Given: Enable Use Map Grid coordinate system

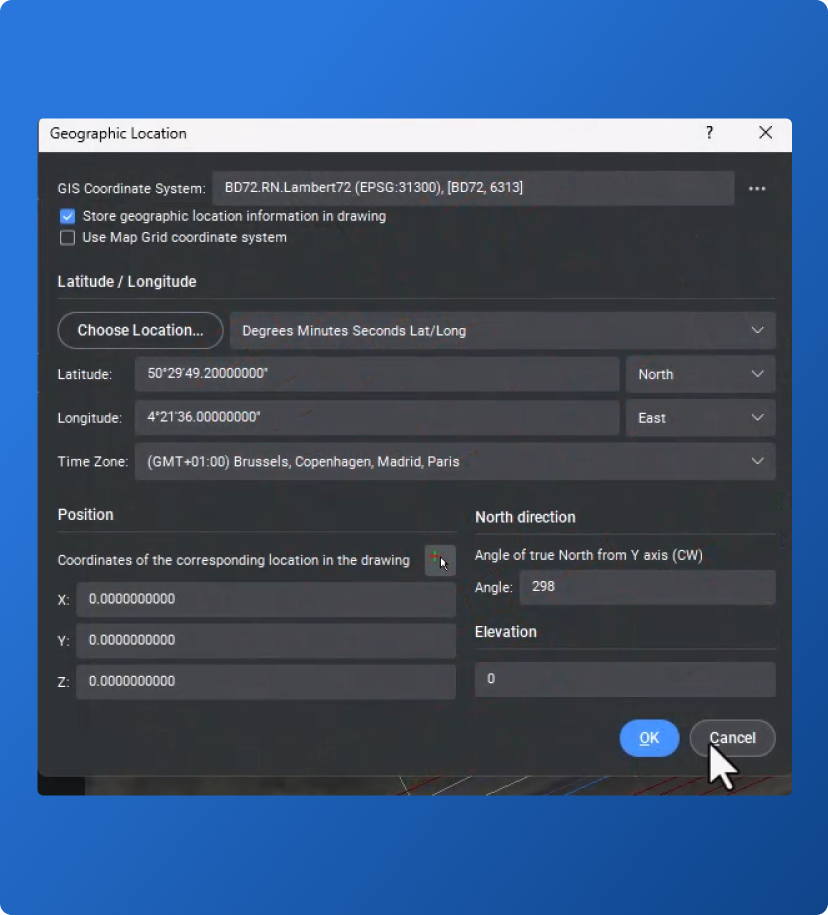Looking at the screenshot, I should [68, 238].
